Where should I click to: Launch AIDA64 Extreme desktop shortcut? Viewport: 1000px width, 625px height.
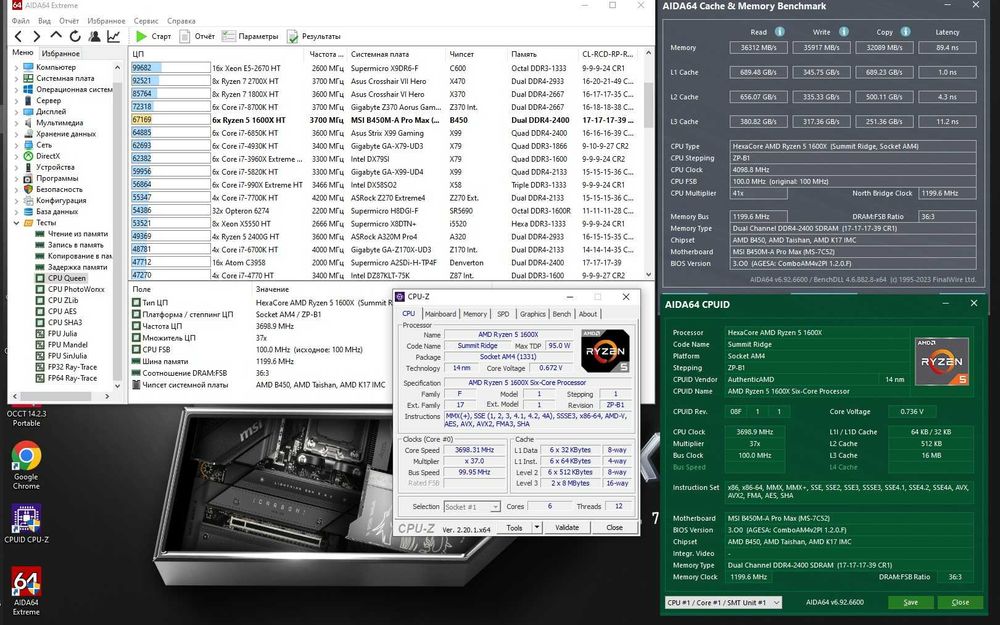(26, 591)
